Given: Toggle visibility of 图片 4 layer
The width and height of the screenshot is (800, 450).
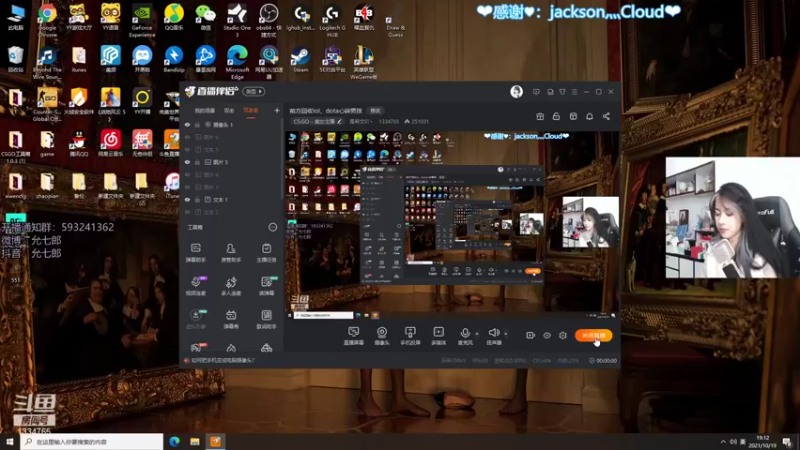Looking at the screenshot, I should 187,174.
